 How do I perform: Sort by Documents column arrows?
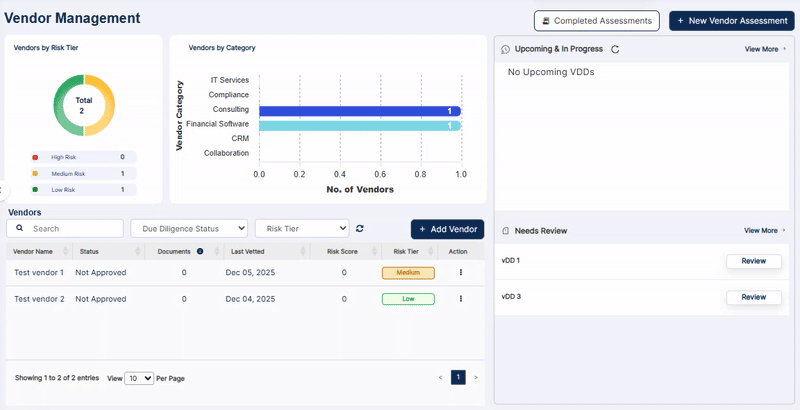pyautogui.click(x=216, y=251)
